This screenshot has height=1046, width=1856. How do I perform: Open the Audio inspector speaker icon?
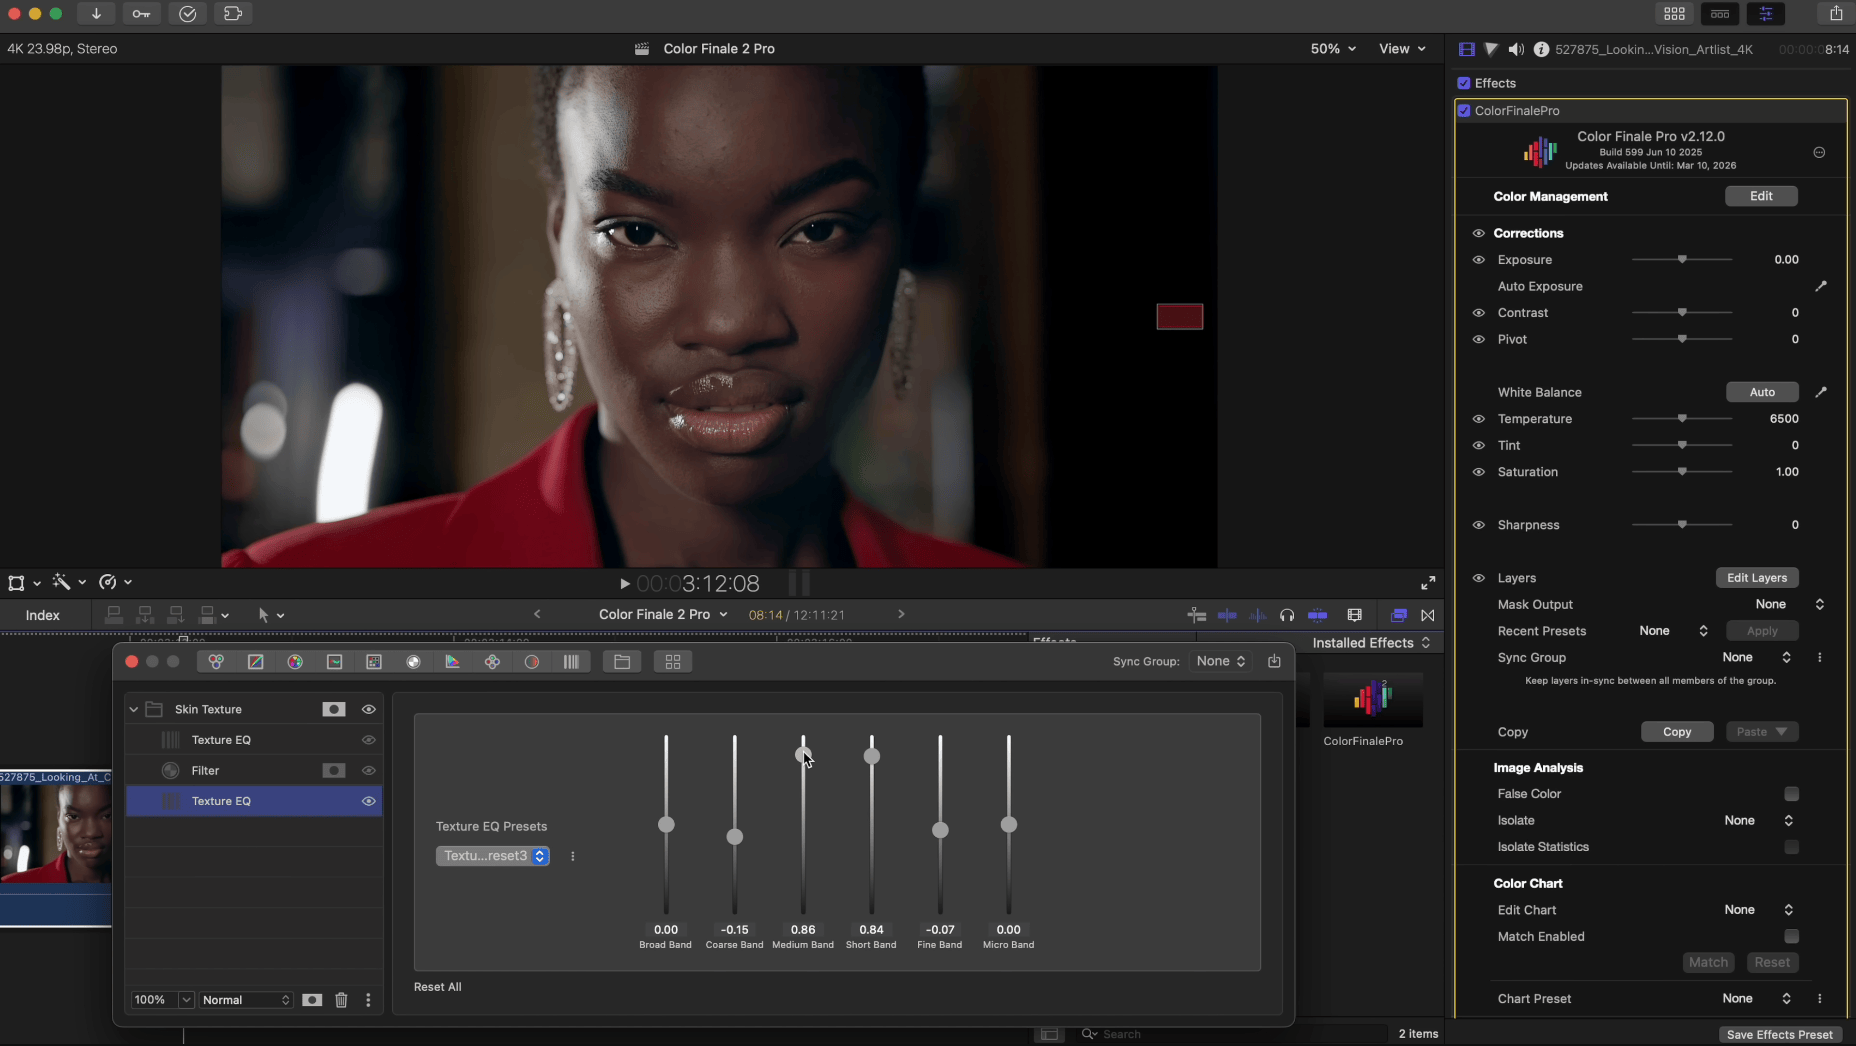tap(1516, 49)
